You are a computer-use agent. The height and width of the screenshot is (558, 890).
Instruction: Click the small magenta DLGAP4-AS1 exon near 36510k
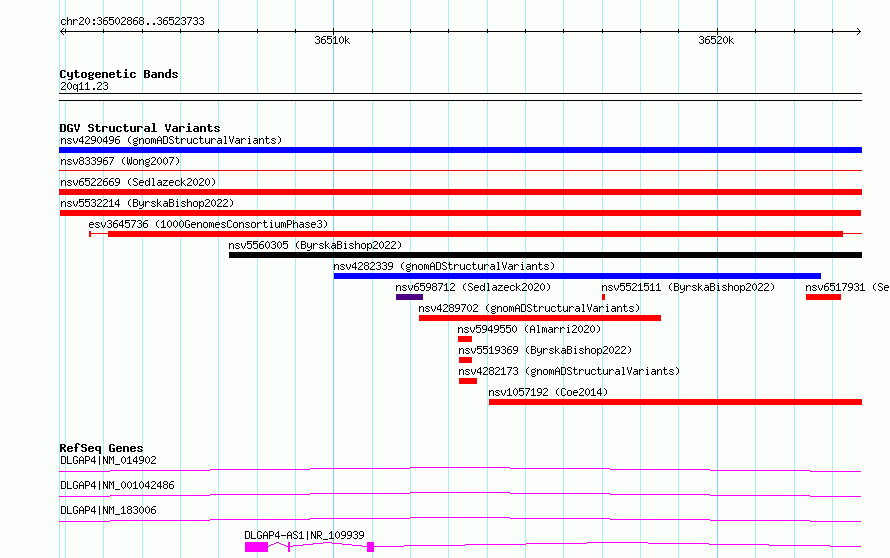click(x=371, y=547)
